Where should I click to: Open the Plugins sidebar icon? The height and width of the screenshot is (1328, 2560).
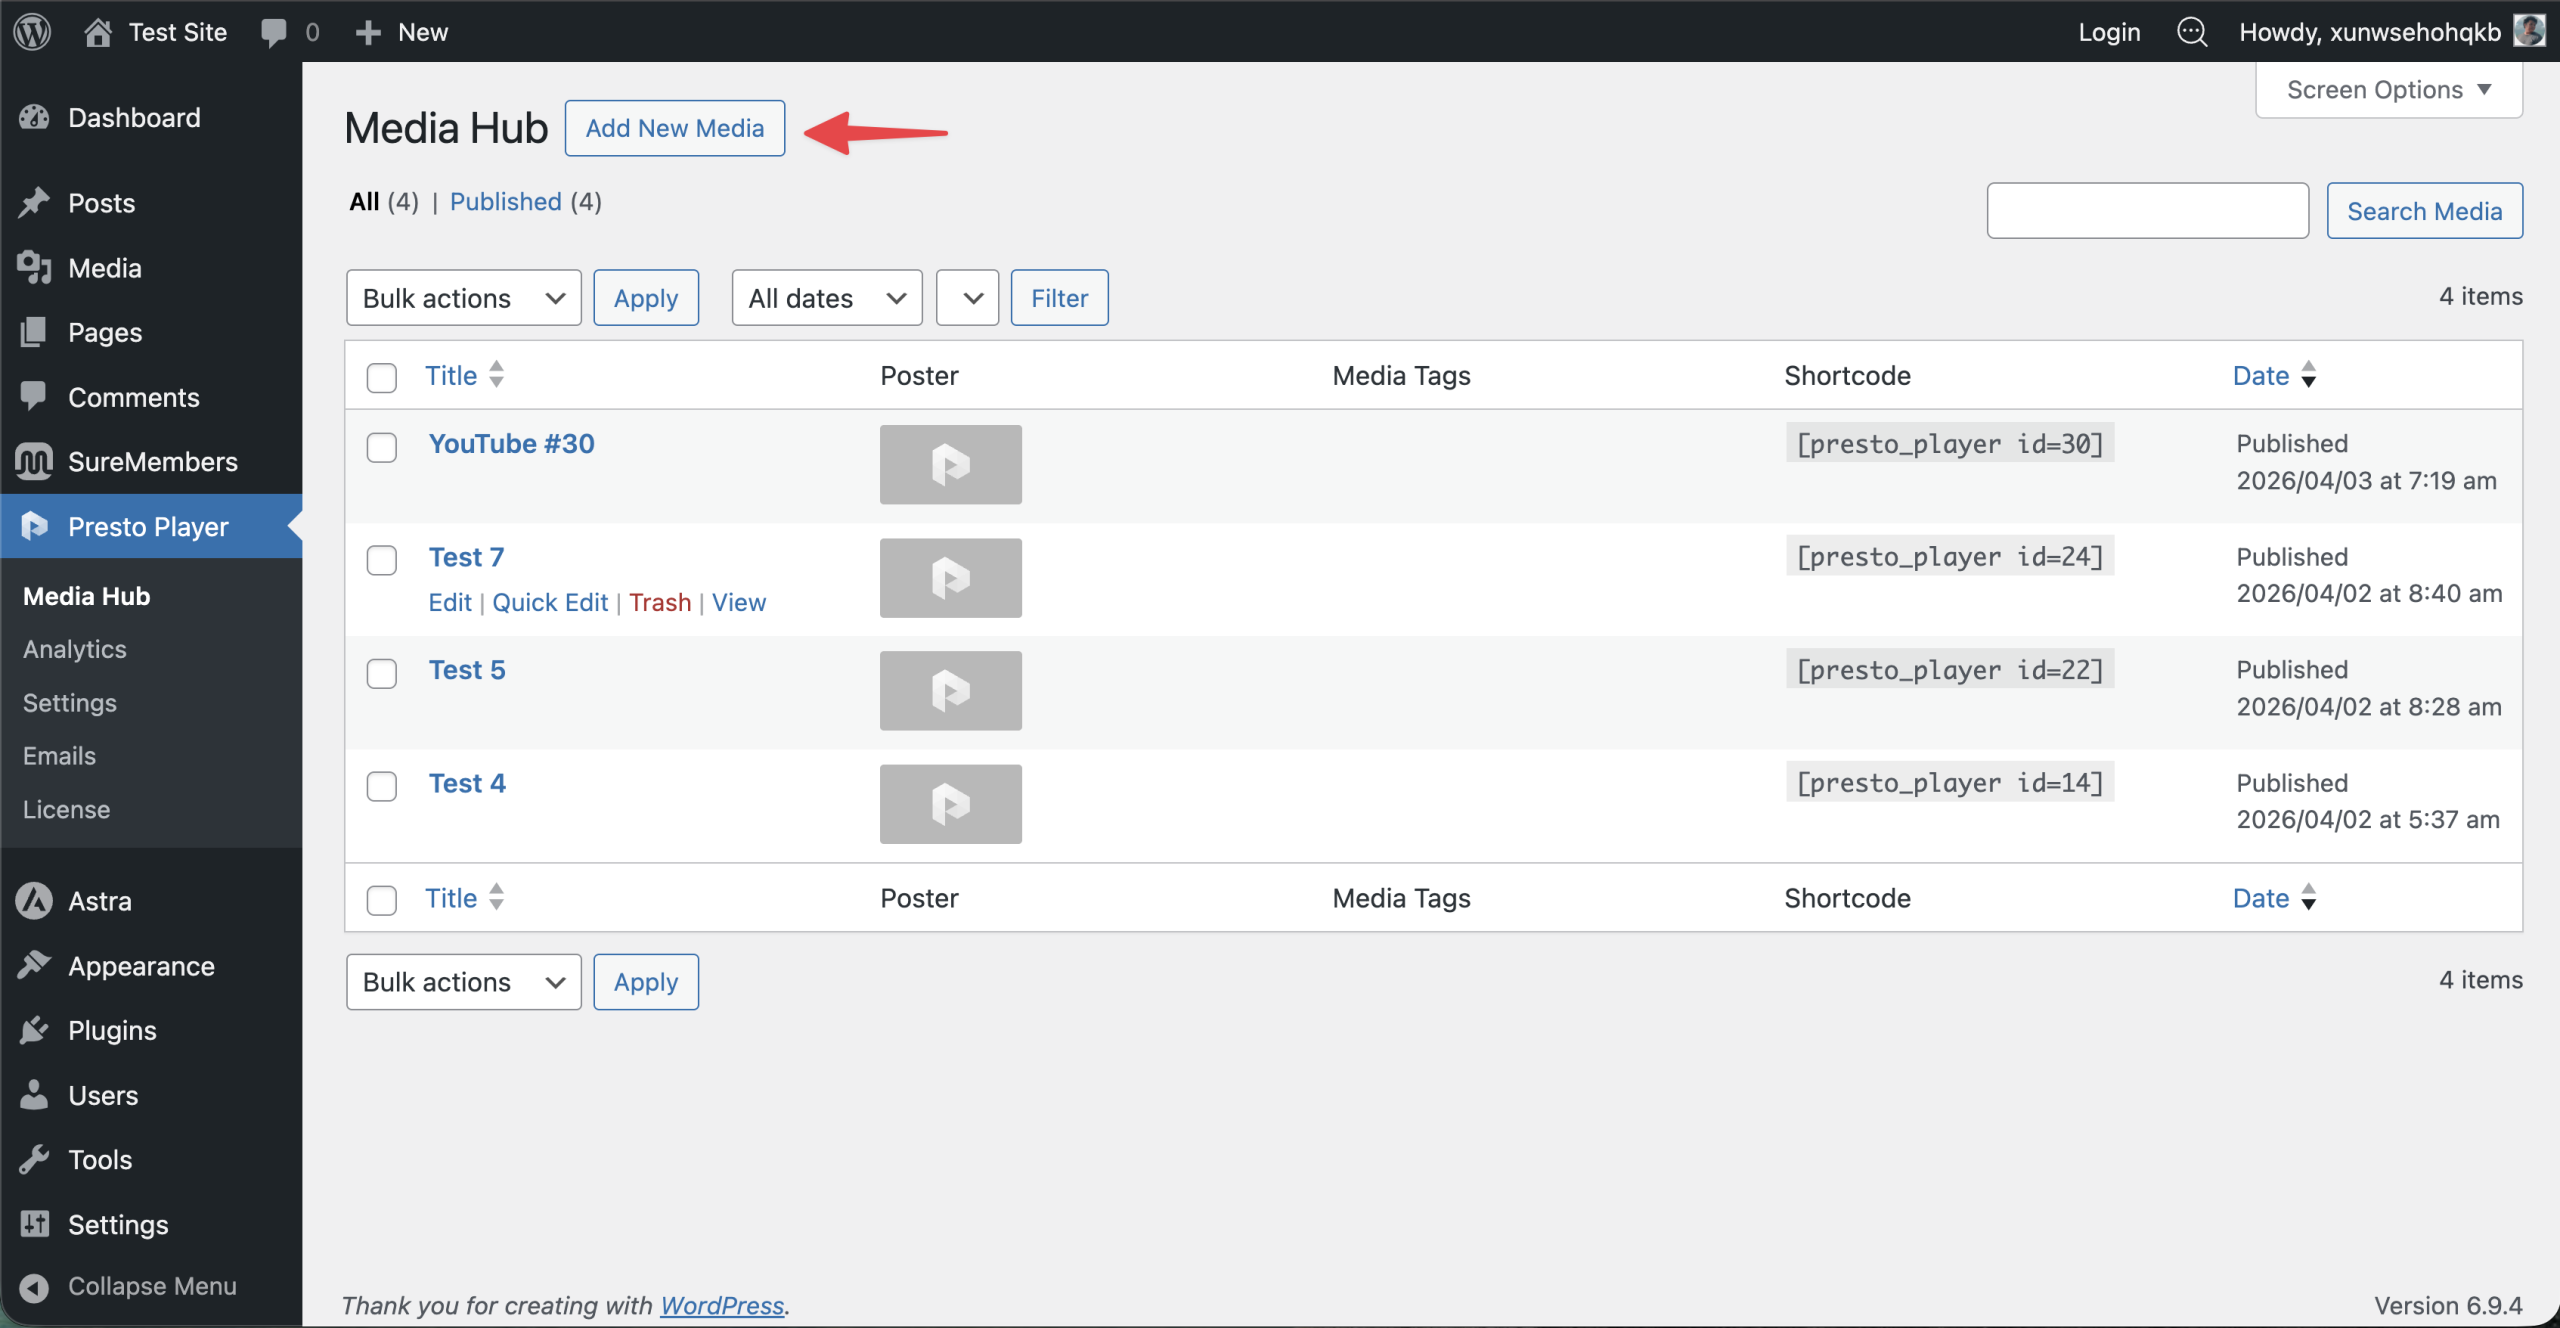(33, 1030)
